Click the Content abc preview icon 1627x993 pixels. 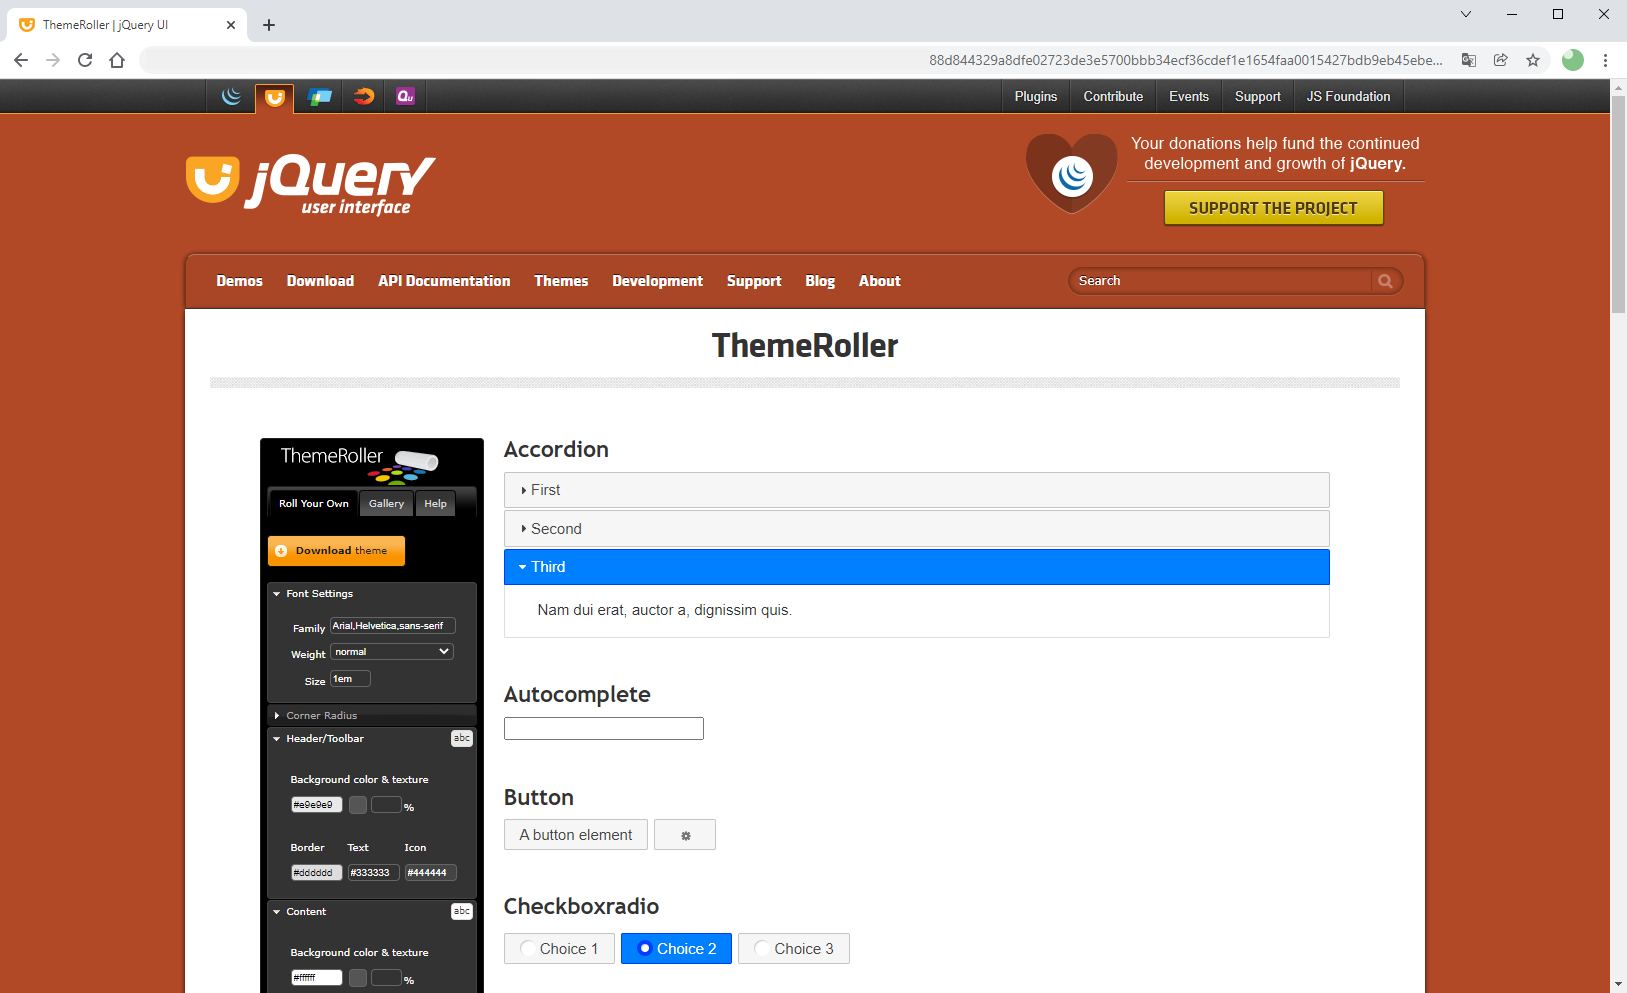click(462, 911)
